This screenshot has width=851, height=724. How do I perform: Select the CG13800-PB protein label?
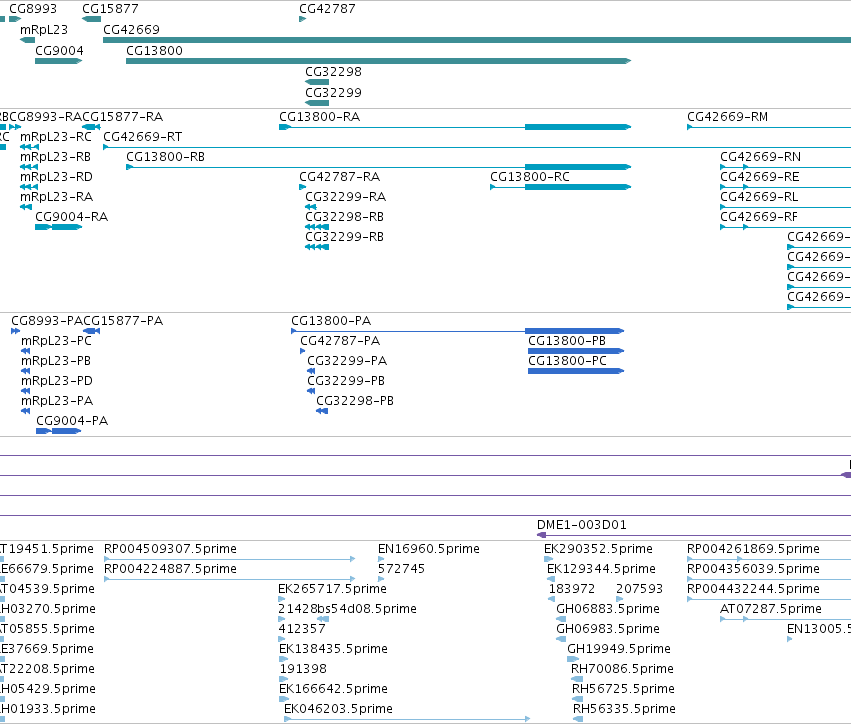point(567,341)
